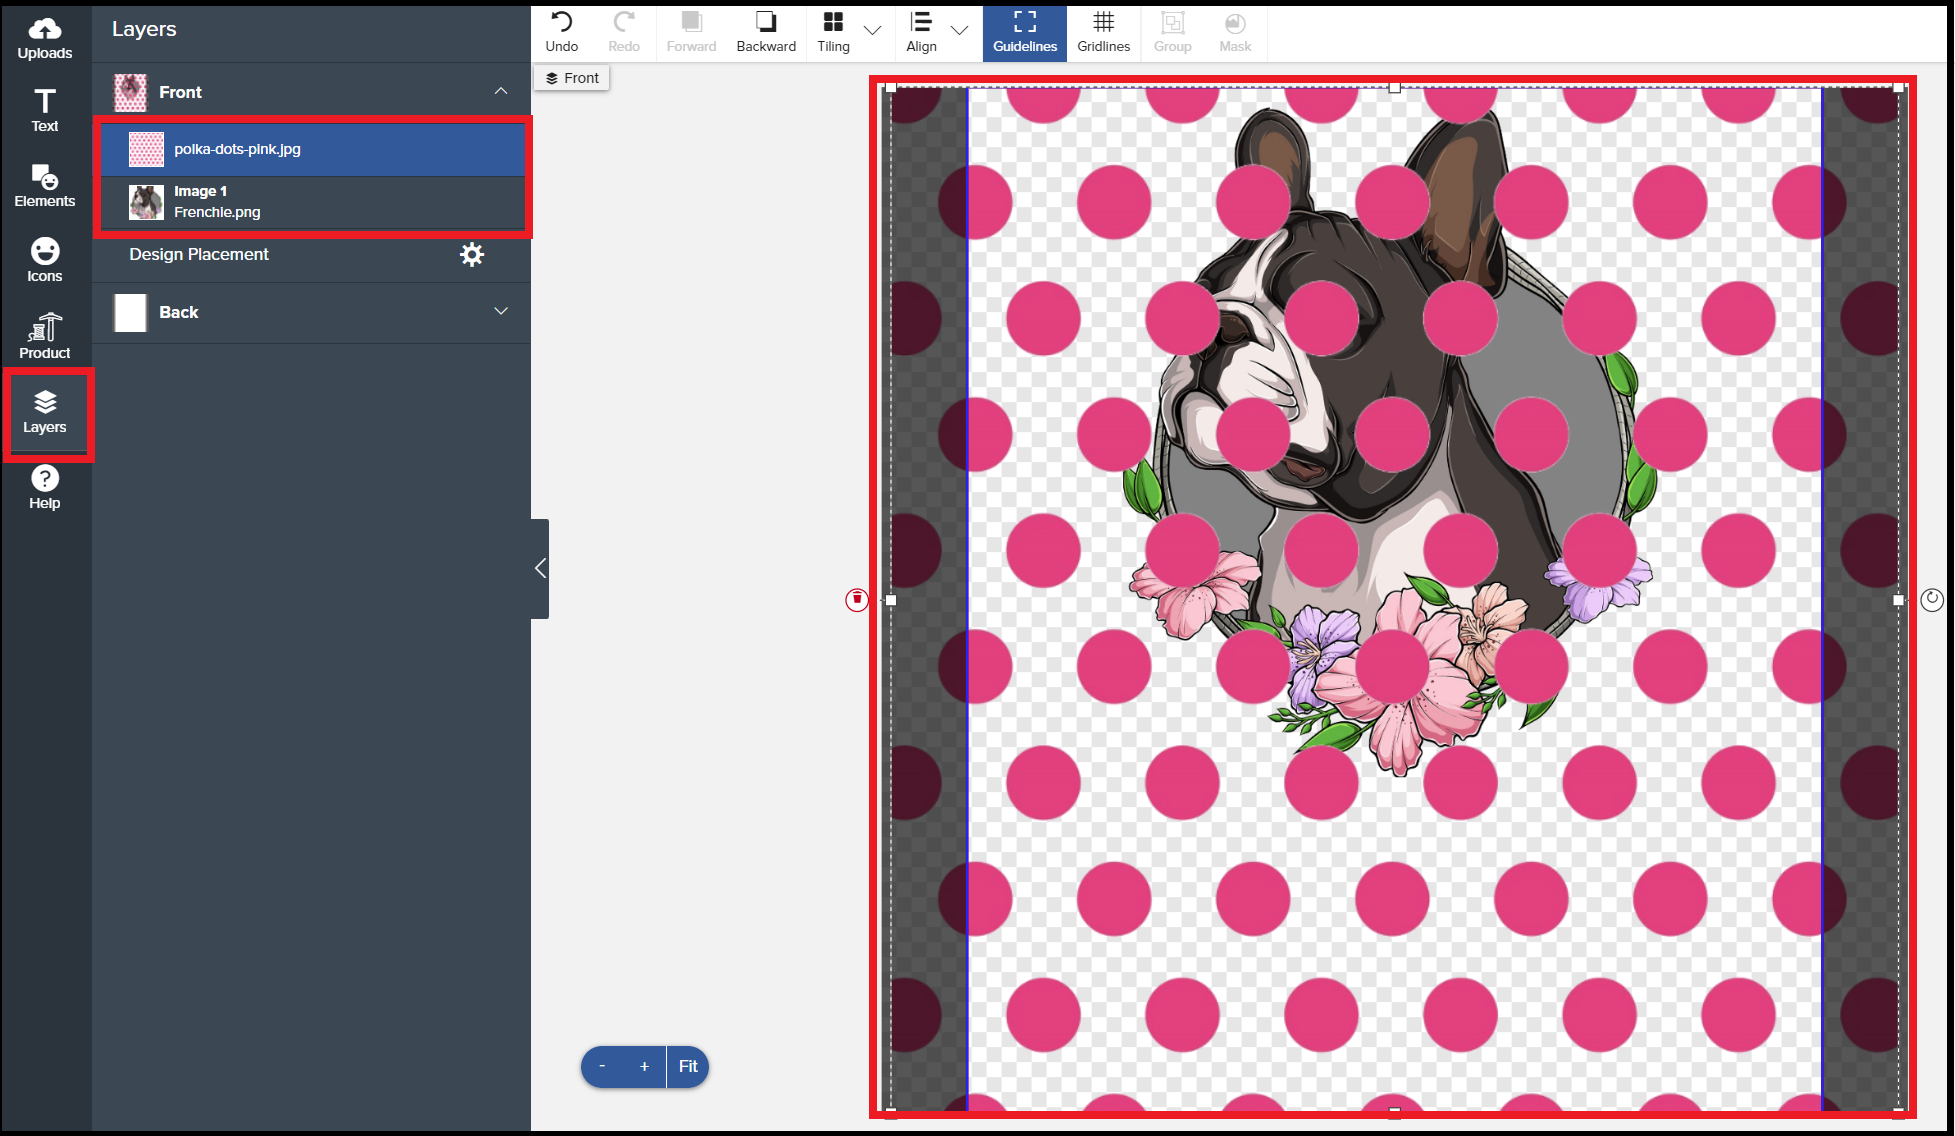Viewport: 1955px width, 1136px height.
Task: Click the Mask toolbar button
Action: [1235, 32]
